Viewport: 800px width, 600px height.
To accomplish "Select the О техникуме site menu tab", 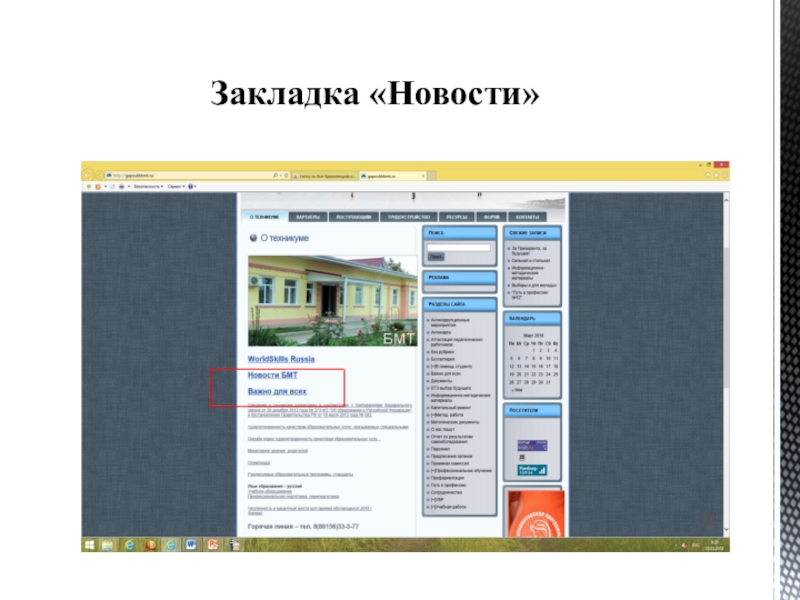I will click(x=264, y=217).
